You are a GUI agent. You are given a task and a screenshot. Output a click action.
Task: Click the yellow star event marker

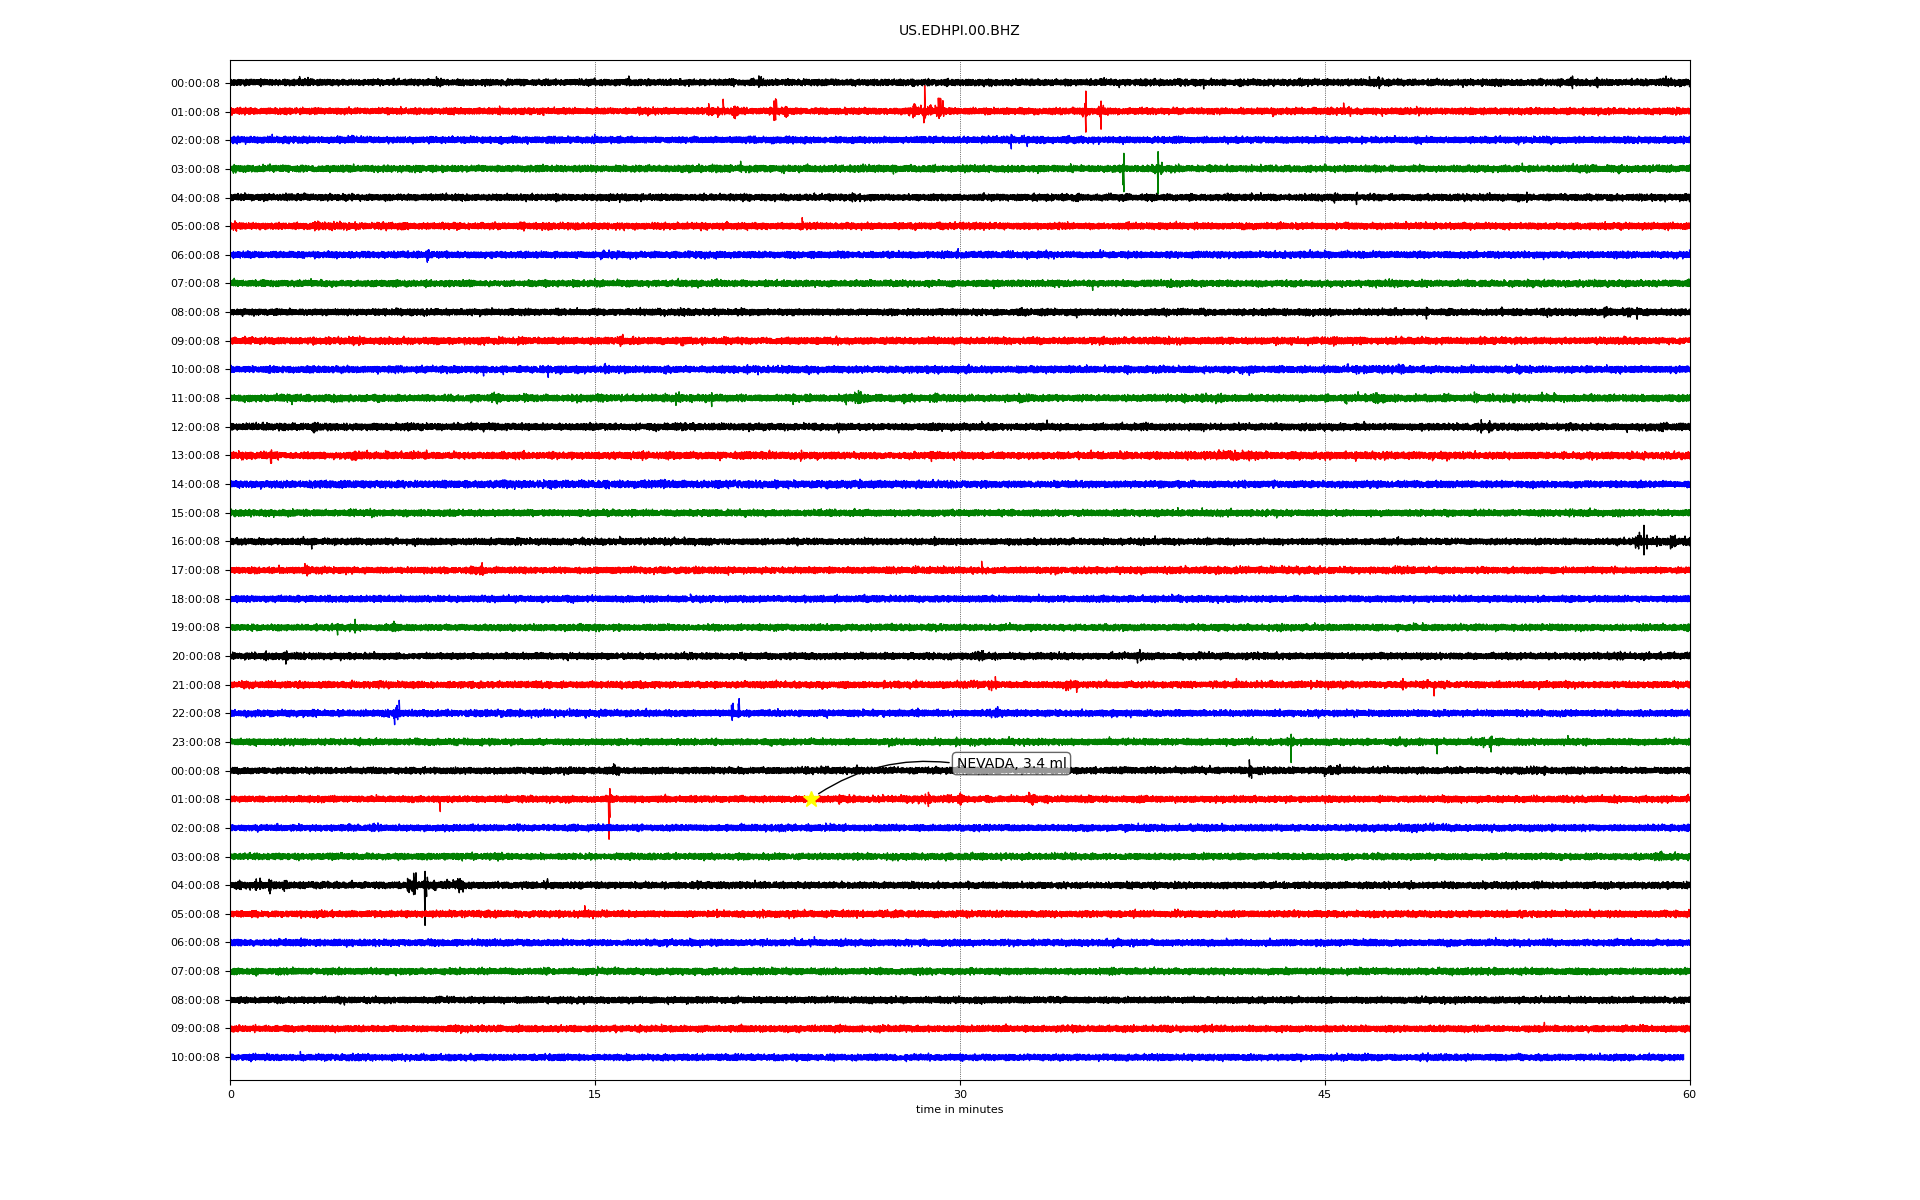(811, 799)
